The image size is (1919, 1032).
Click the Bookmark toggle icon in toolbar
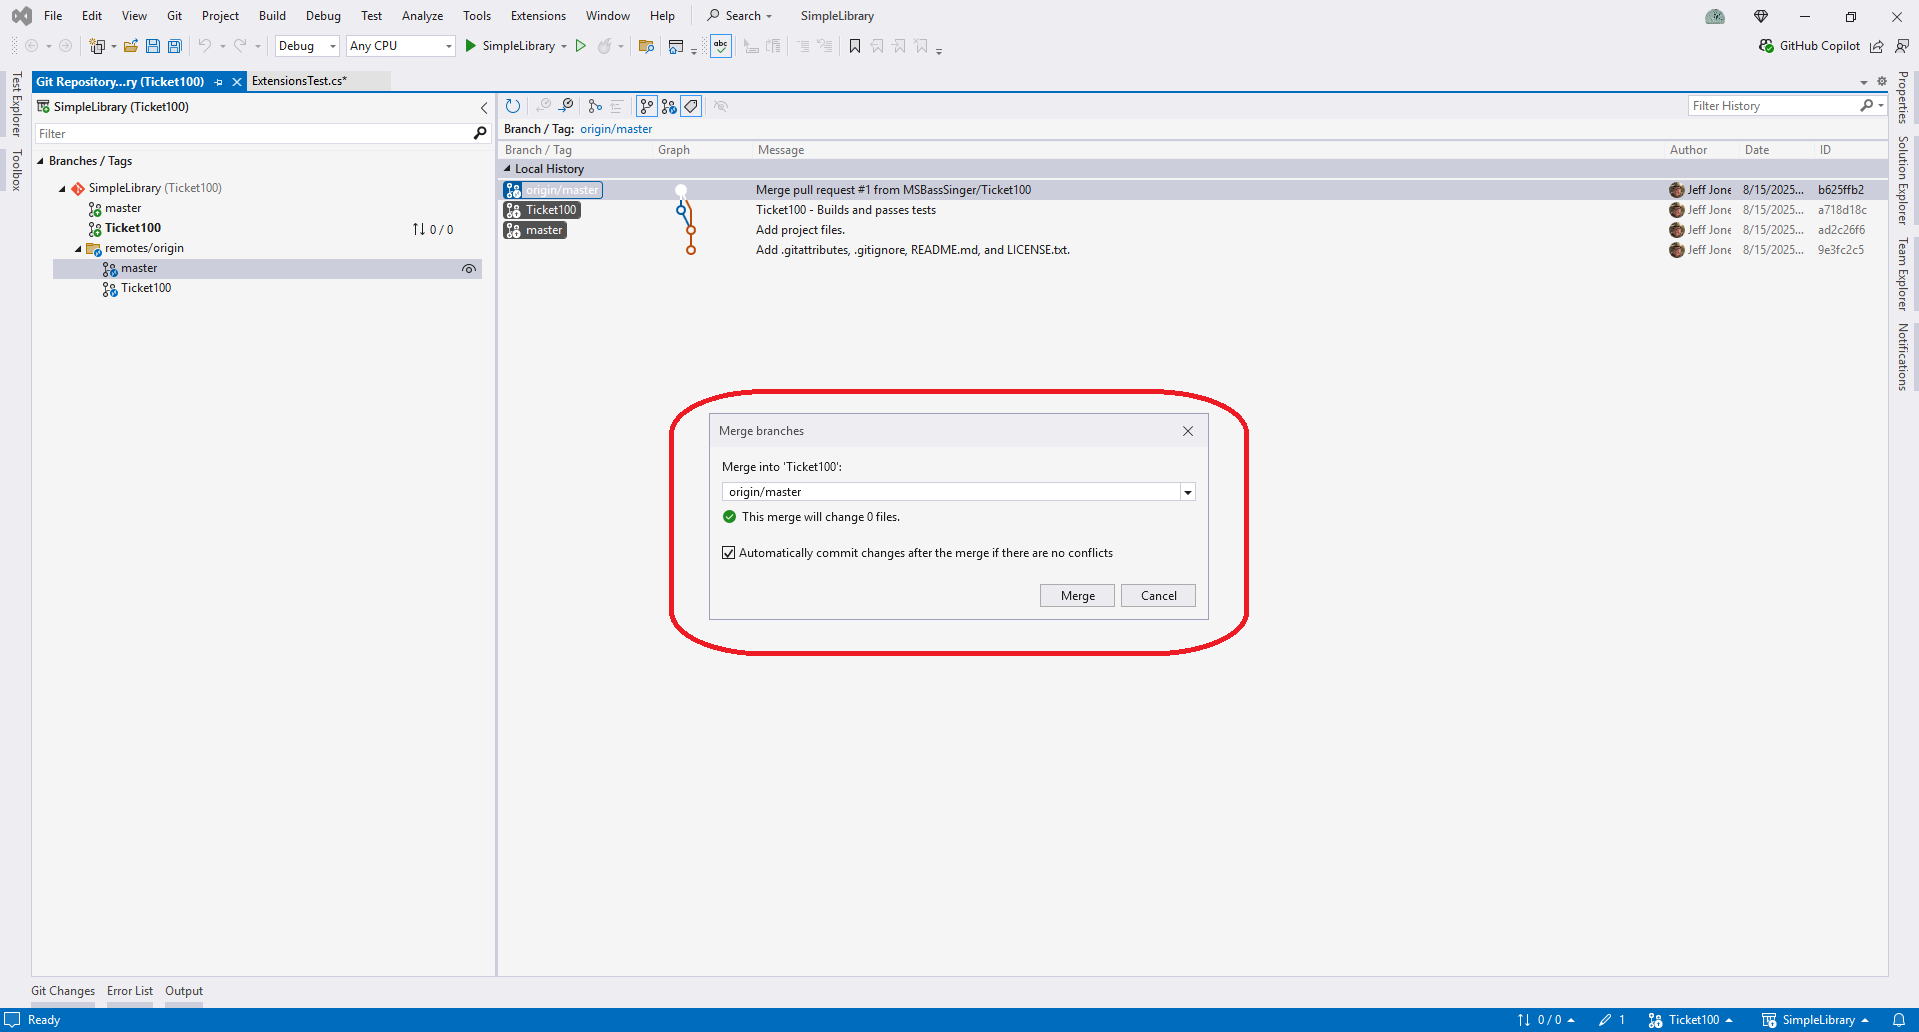pyautogui.click(x=855, y=46)
